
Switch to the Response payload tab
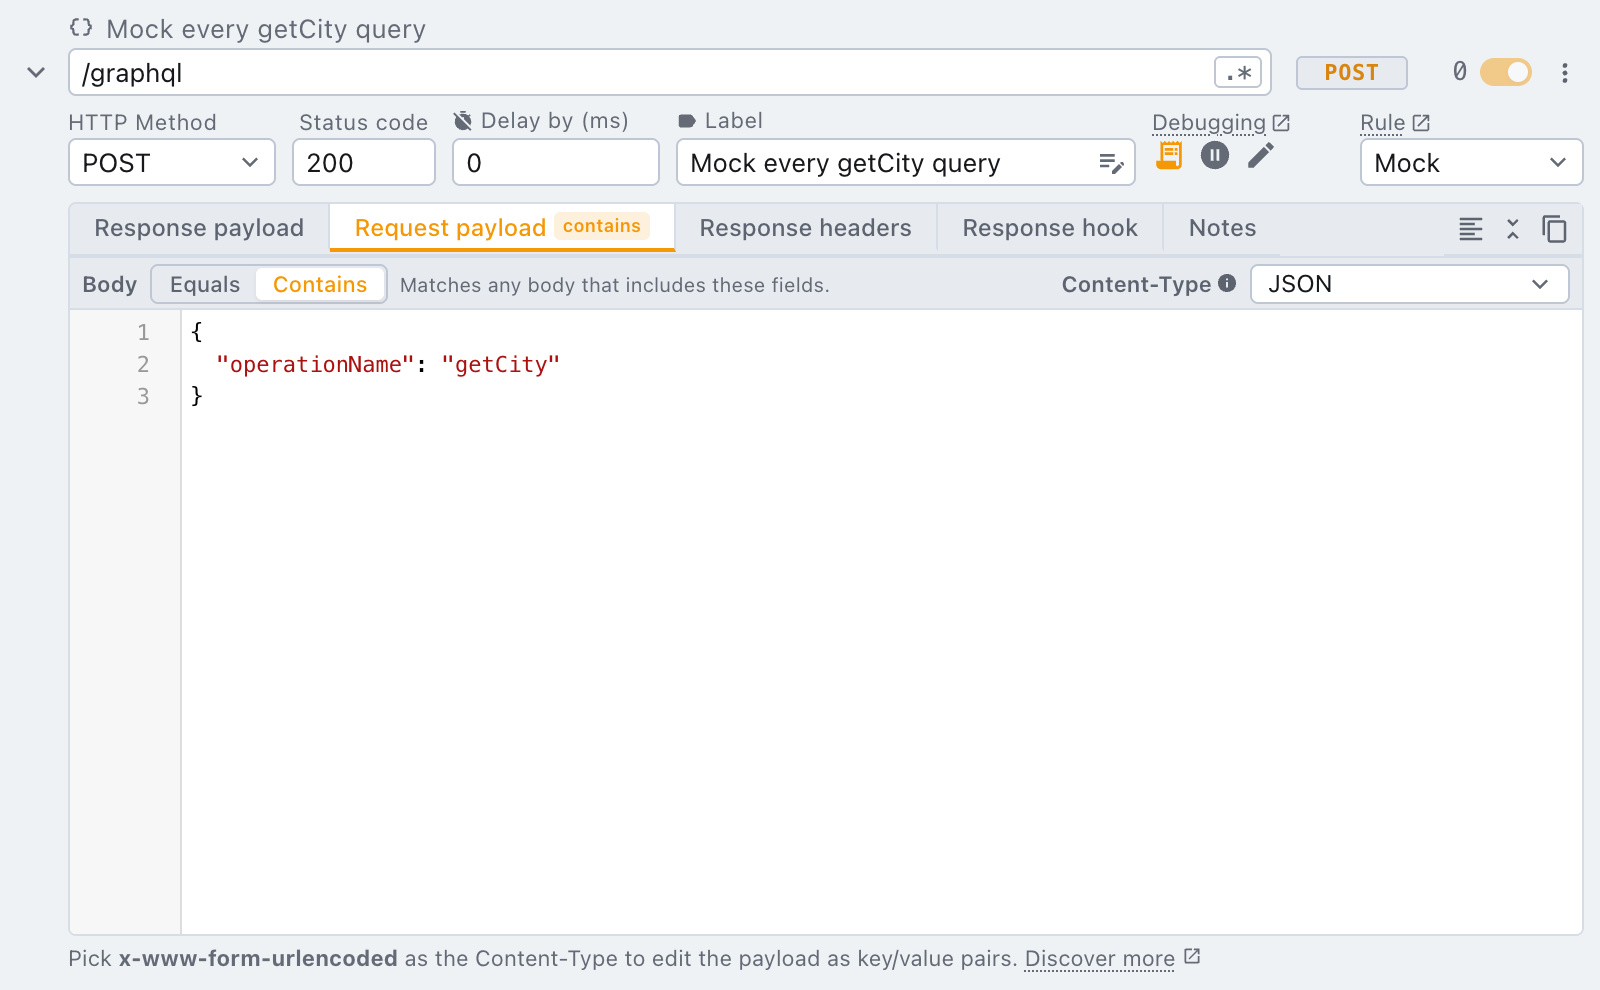pos(199,228)
